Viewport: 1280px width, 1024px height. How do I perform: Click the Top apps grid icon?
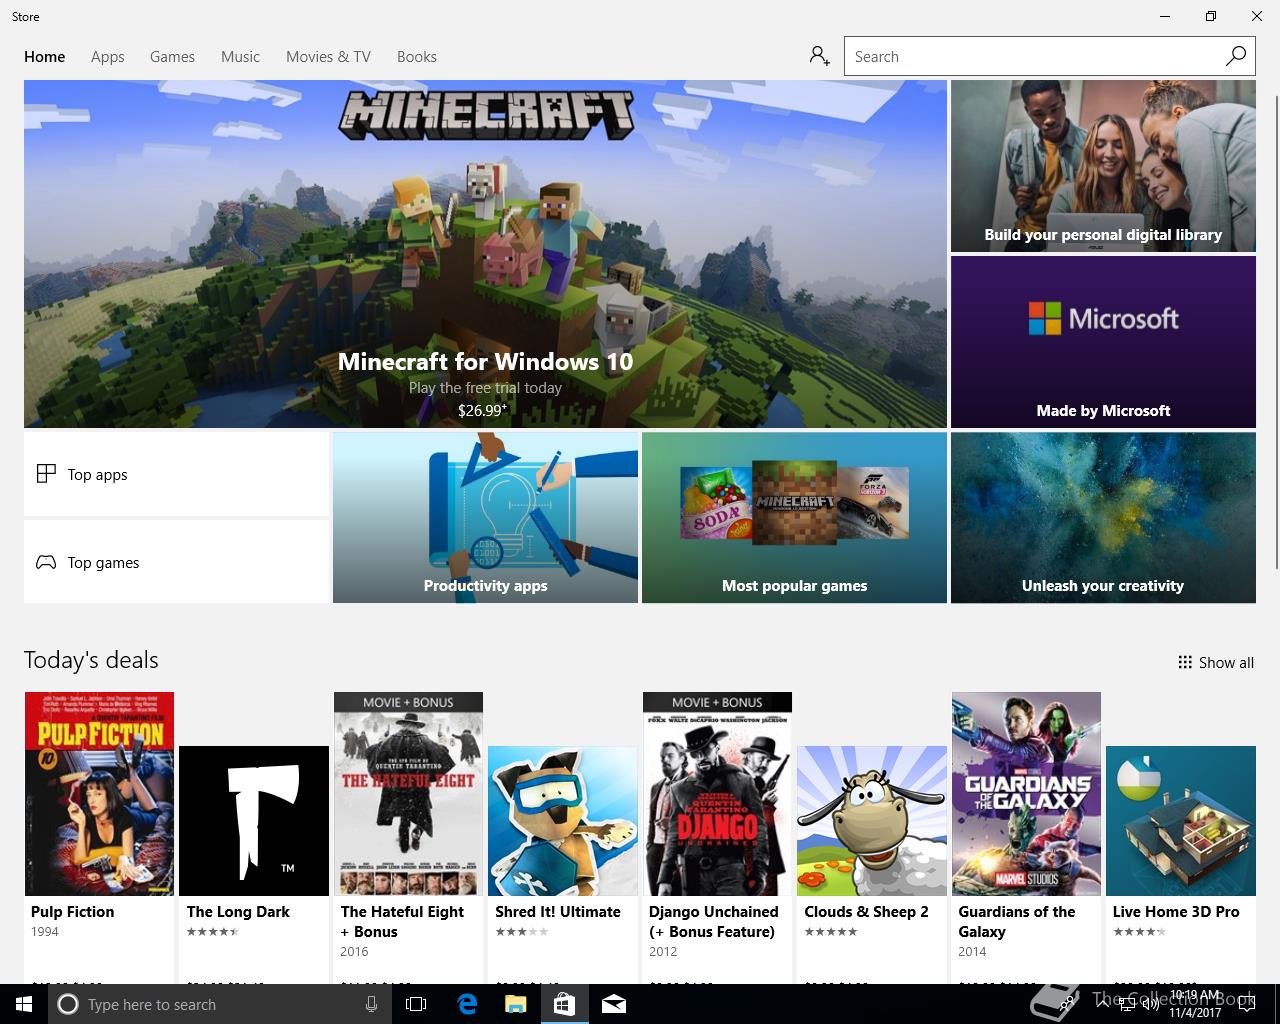click(46, 474)
